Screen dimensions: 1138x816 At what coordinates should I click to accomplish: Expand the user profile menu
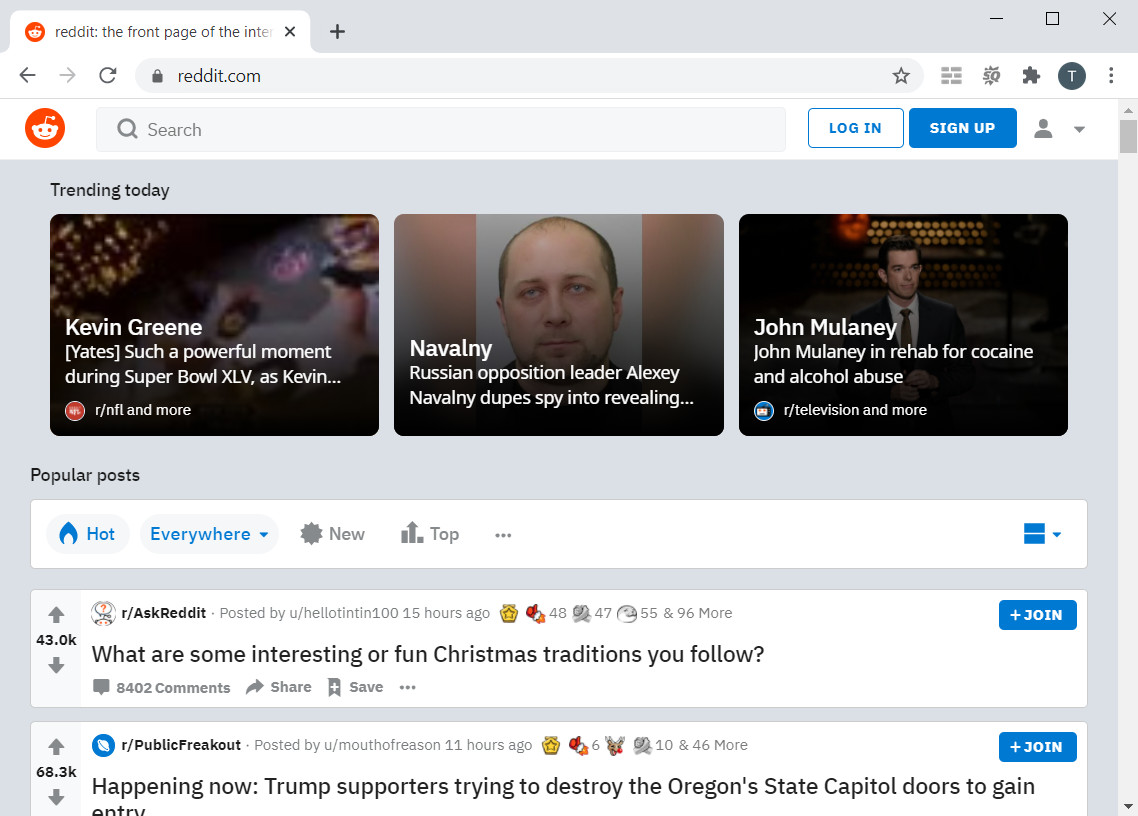[1059, 128]
